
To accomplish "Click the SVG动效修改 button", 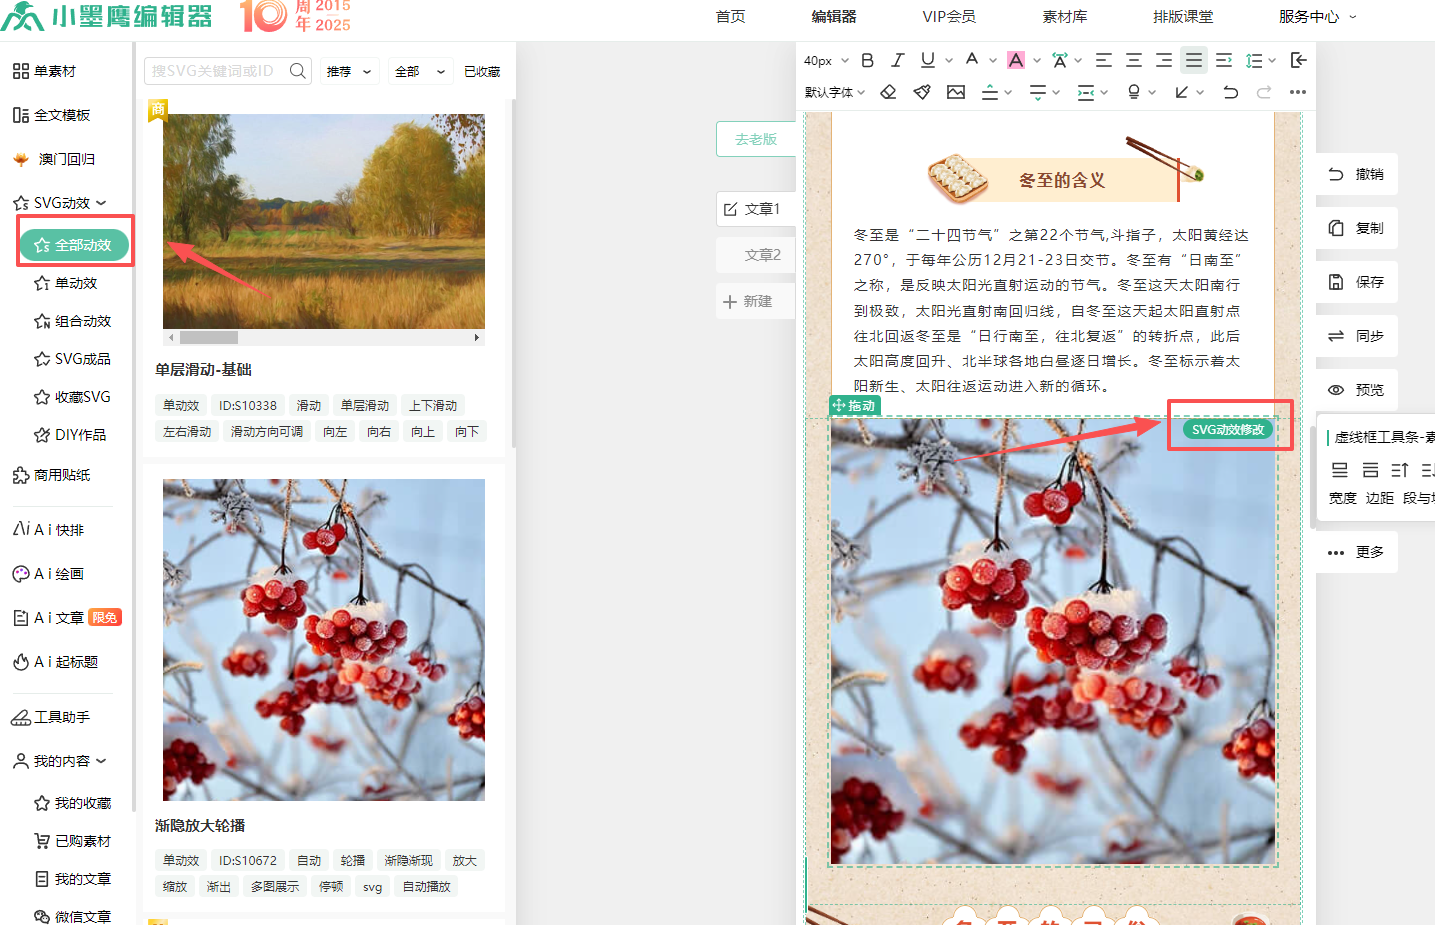I will (x=1228, y=429).
